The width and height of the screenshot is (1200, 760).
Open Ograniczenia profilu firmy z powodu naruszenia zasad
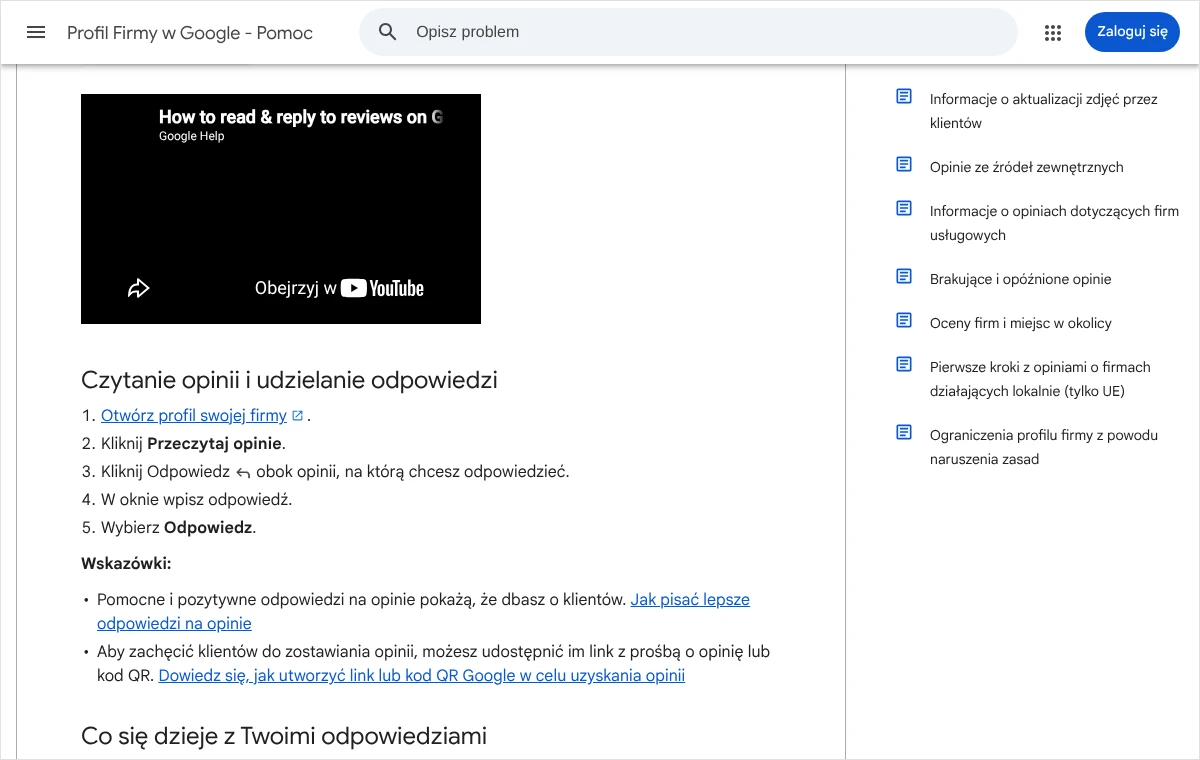(1044, 447)
